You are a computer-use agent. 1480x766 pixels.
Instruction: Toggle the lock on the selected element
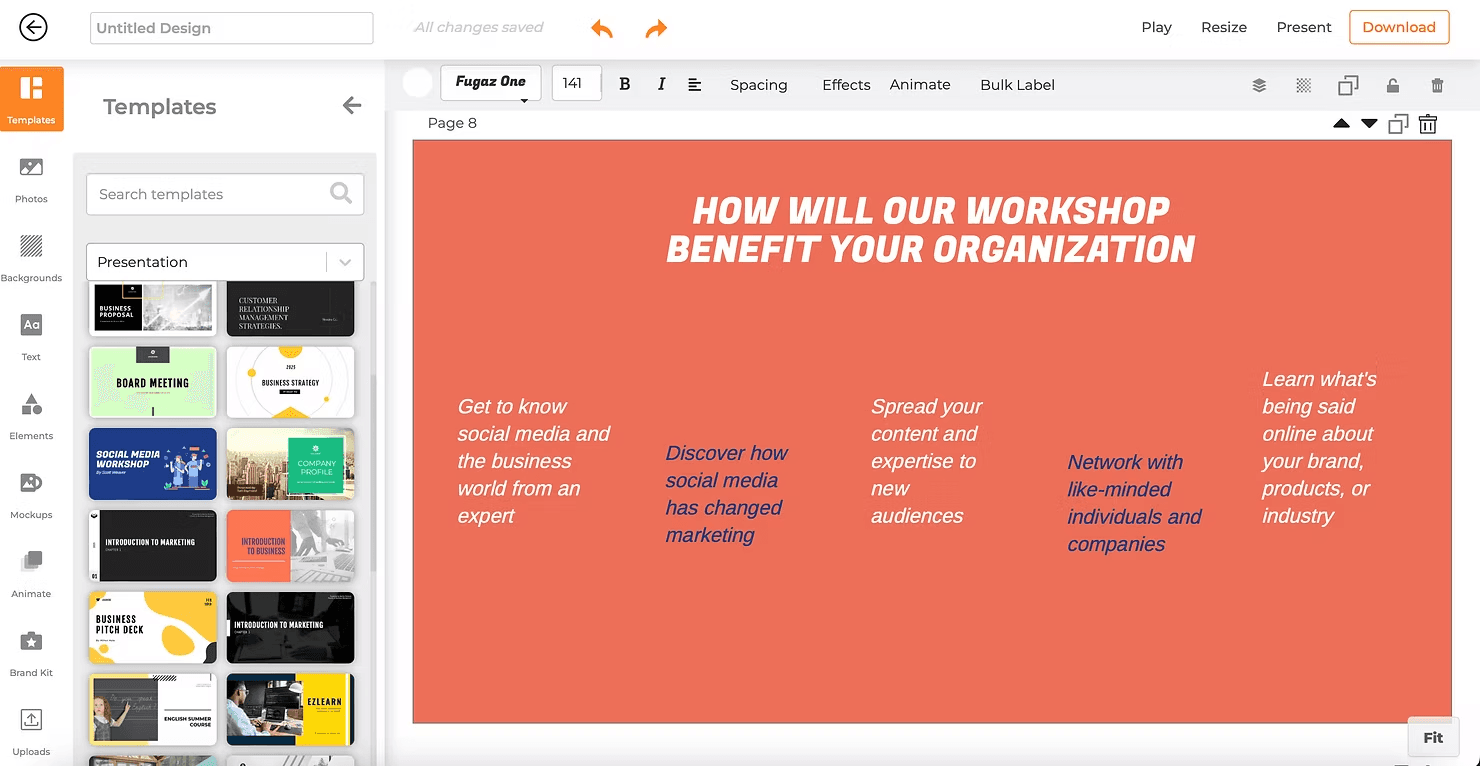point(1393,85)
